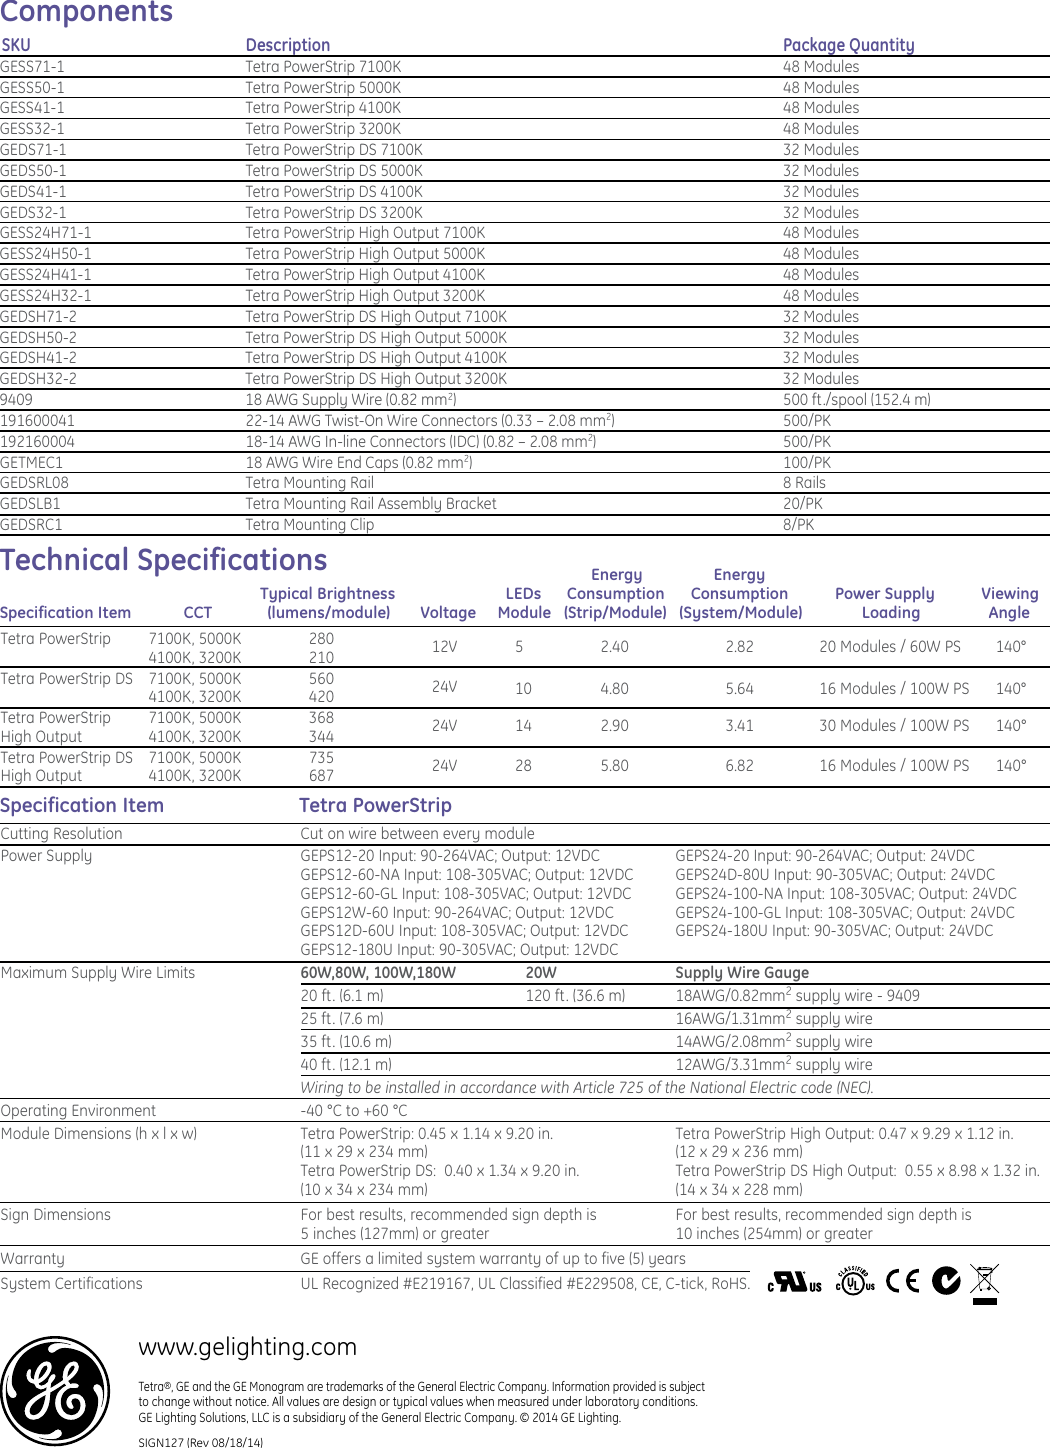Open the www.gelighting.com link
This screenshot has height=1448, width=1050.
tap(246, 1347)
